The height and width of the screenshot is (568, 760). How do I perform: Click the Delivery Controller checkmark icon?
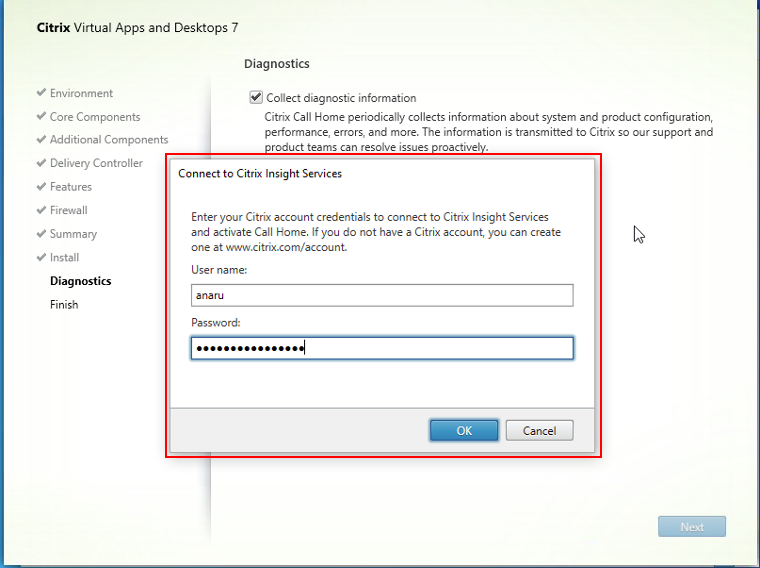pos(42,163)
